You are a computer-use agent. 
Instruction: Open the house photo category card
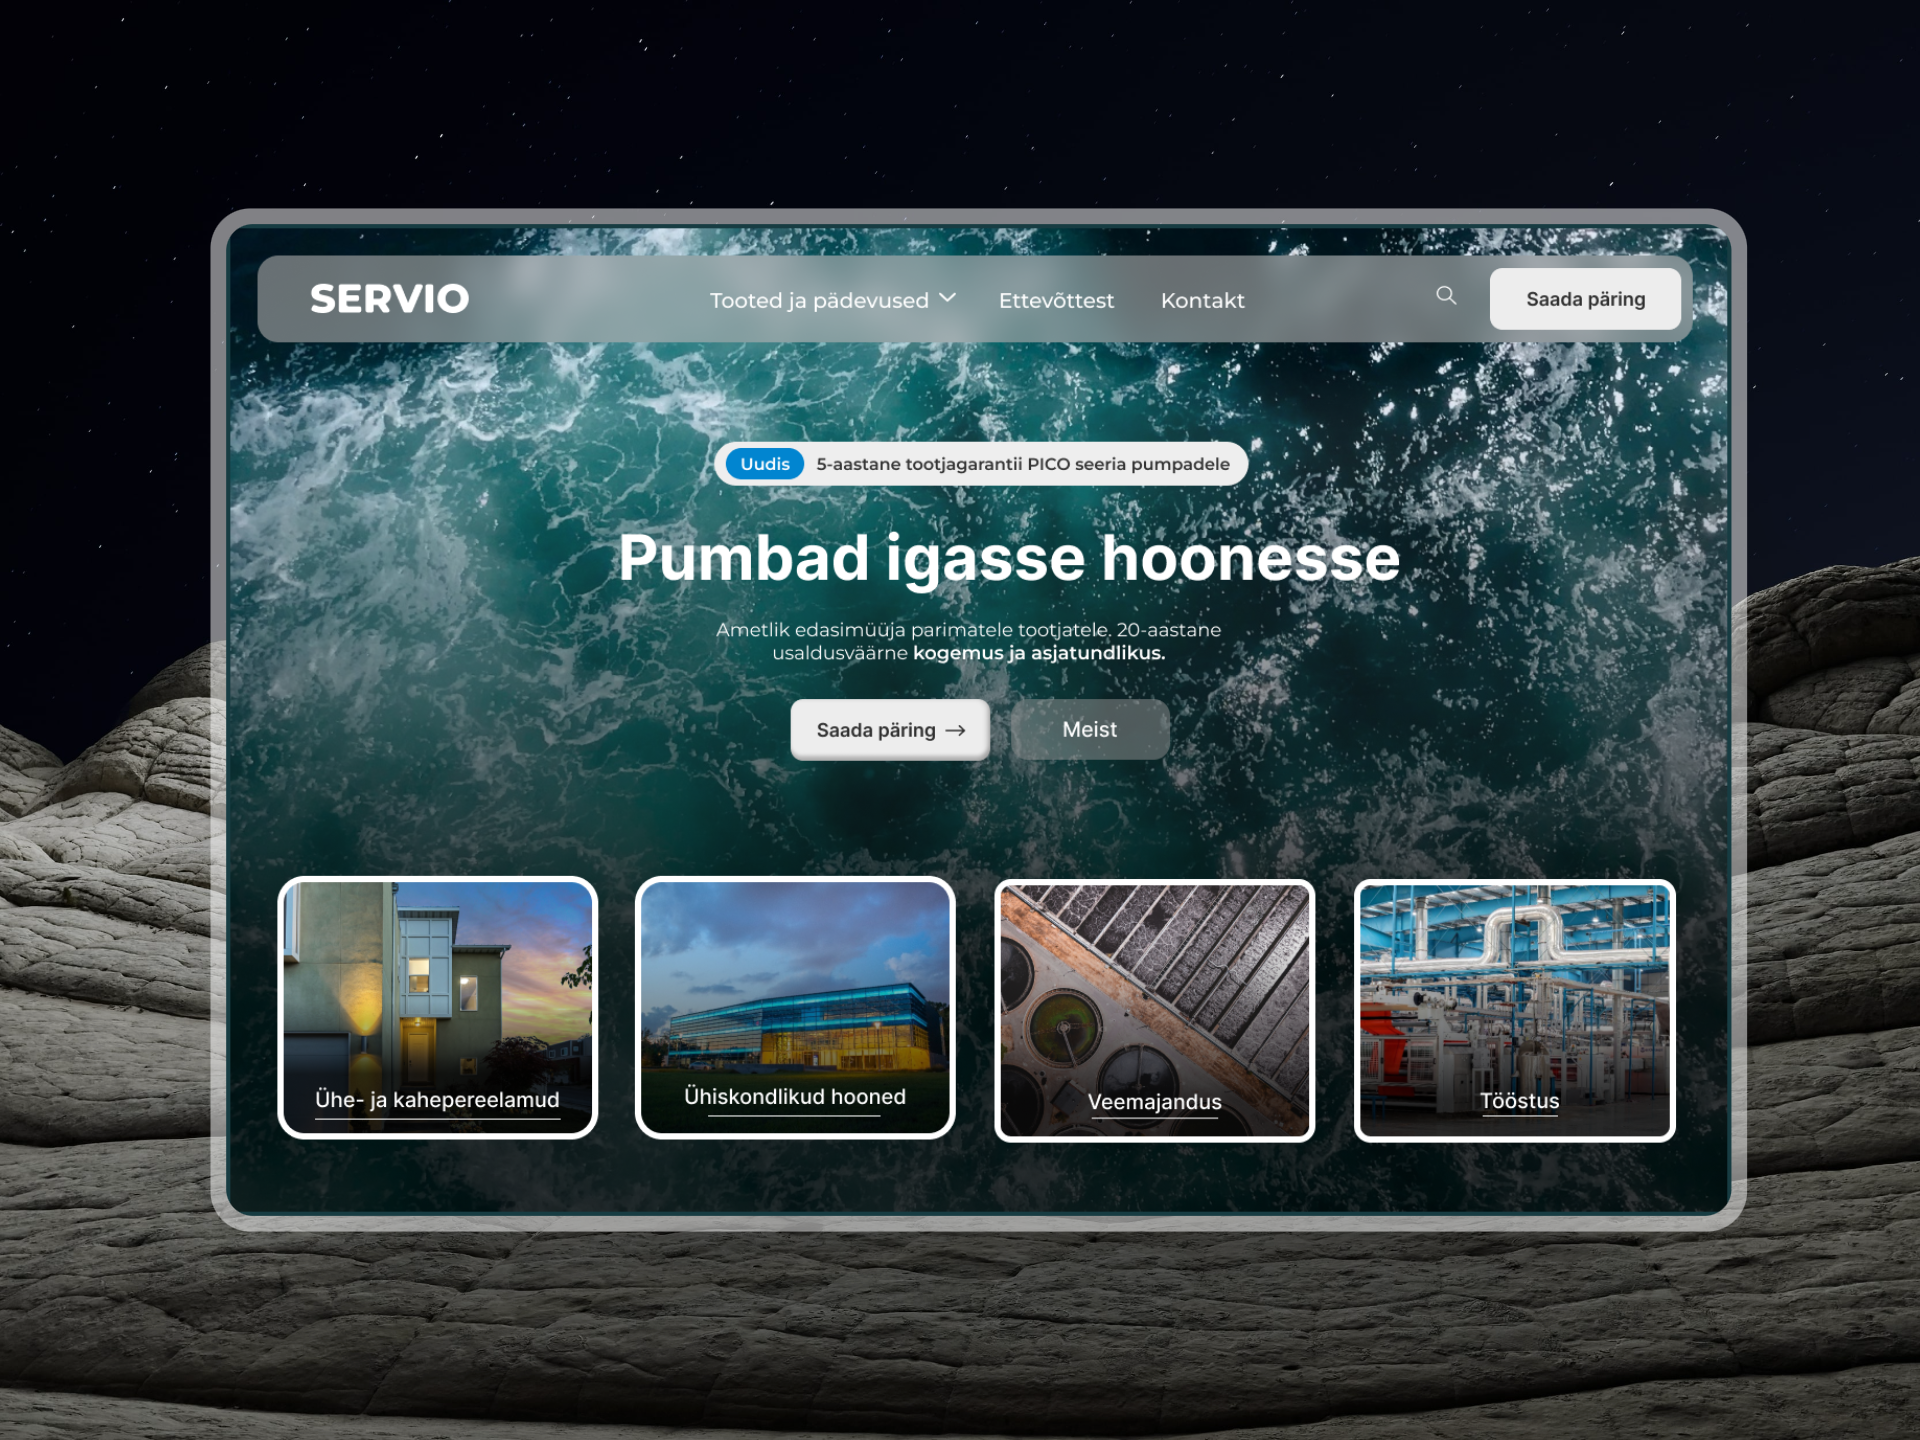438,1008
